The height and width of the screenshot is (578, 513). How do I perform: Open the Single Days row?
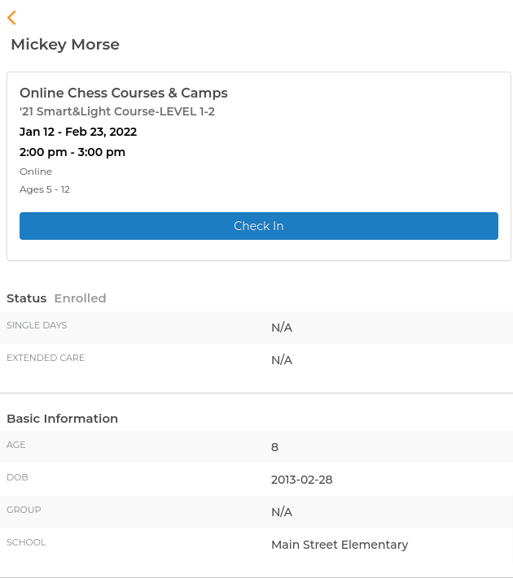coord(256,327)
